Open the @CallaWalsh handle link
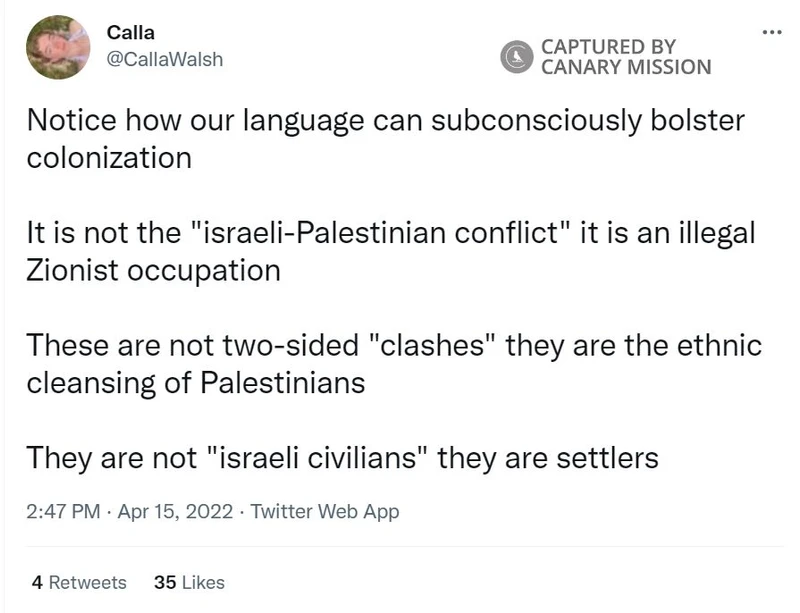 (x=165, y=59)
